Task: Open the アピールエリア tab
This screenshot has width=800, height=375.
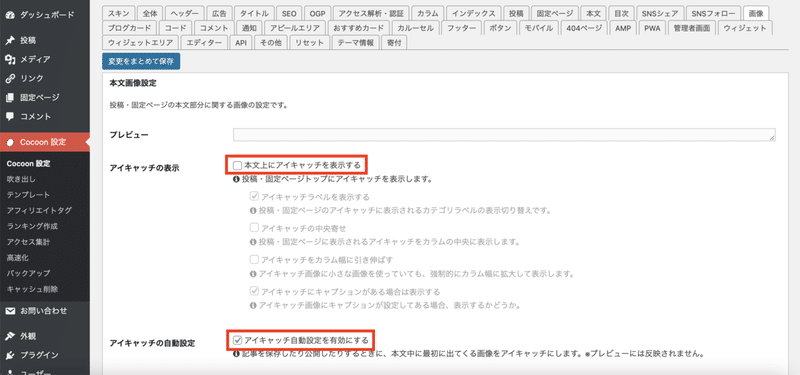Action: pos(295,28)
